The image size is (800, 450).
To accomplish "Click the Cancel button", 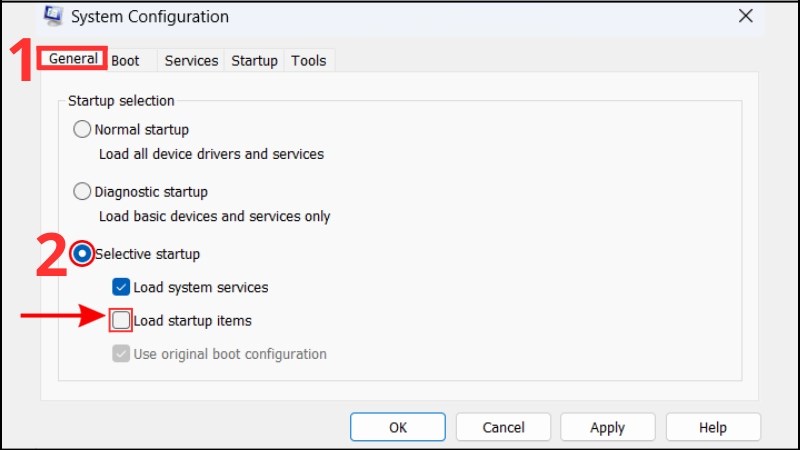I will pos(503,427).
